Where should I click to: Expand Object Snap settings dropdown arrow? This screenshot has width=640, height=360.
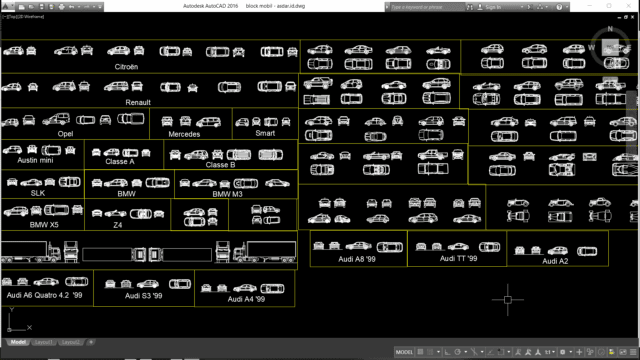(x=509, y=352)
